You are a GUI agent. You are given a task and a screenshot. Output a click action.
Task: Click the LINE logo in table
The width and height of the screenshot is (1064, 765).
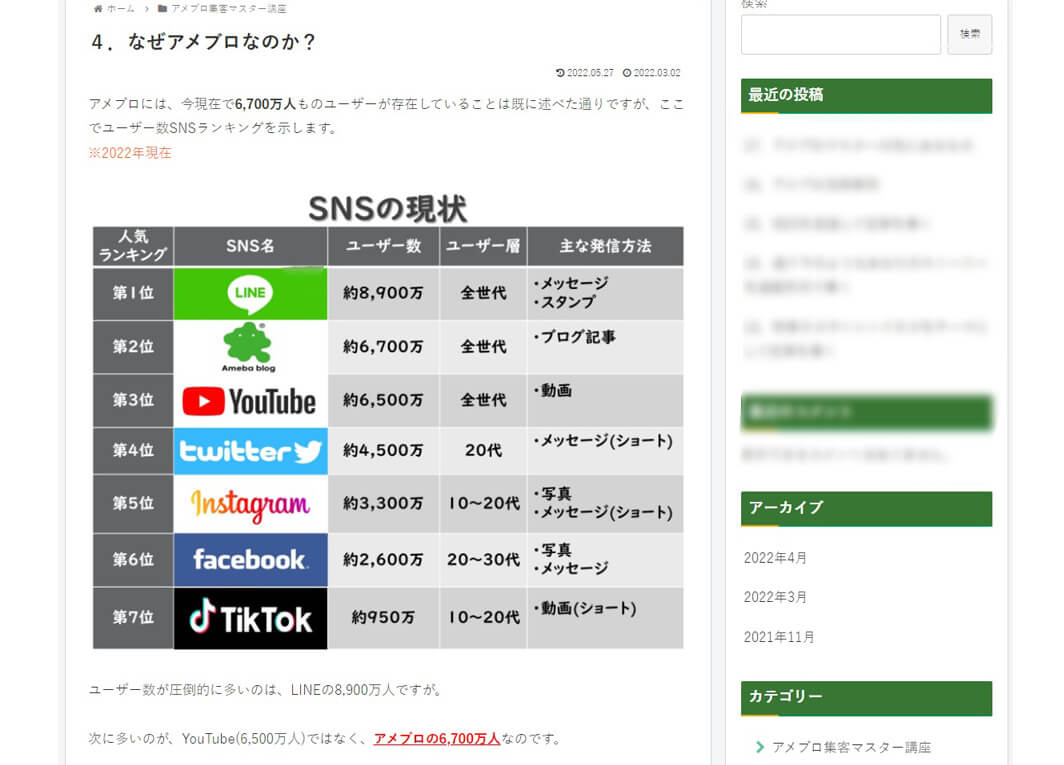[x=250, y=293]
